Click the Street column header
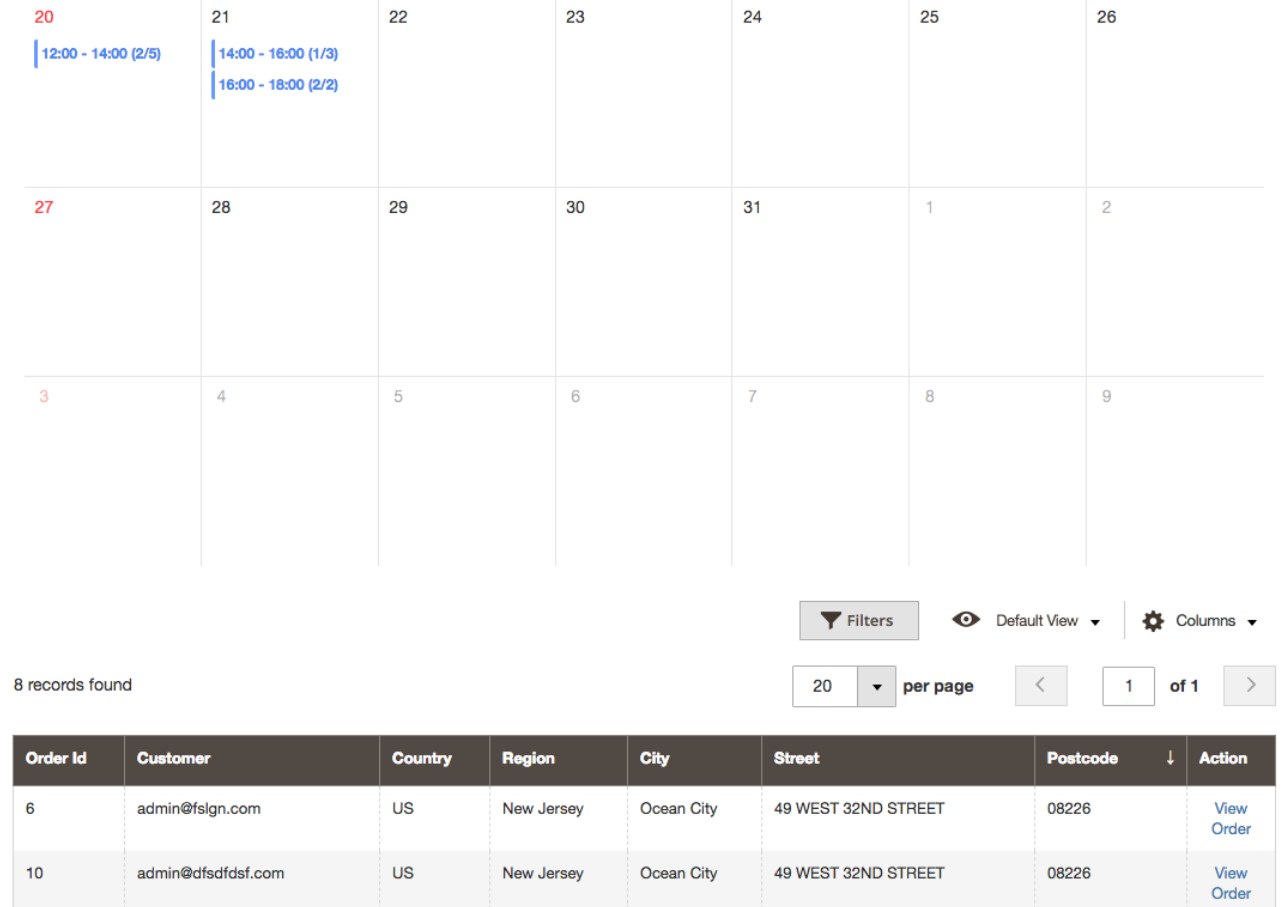The height and width of the screenshot is (907, 1288). pyautogui.click(x=796, y=759)
